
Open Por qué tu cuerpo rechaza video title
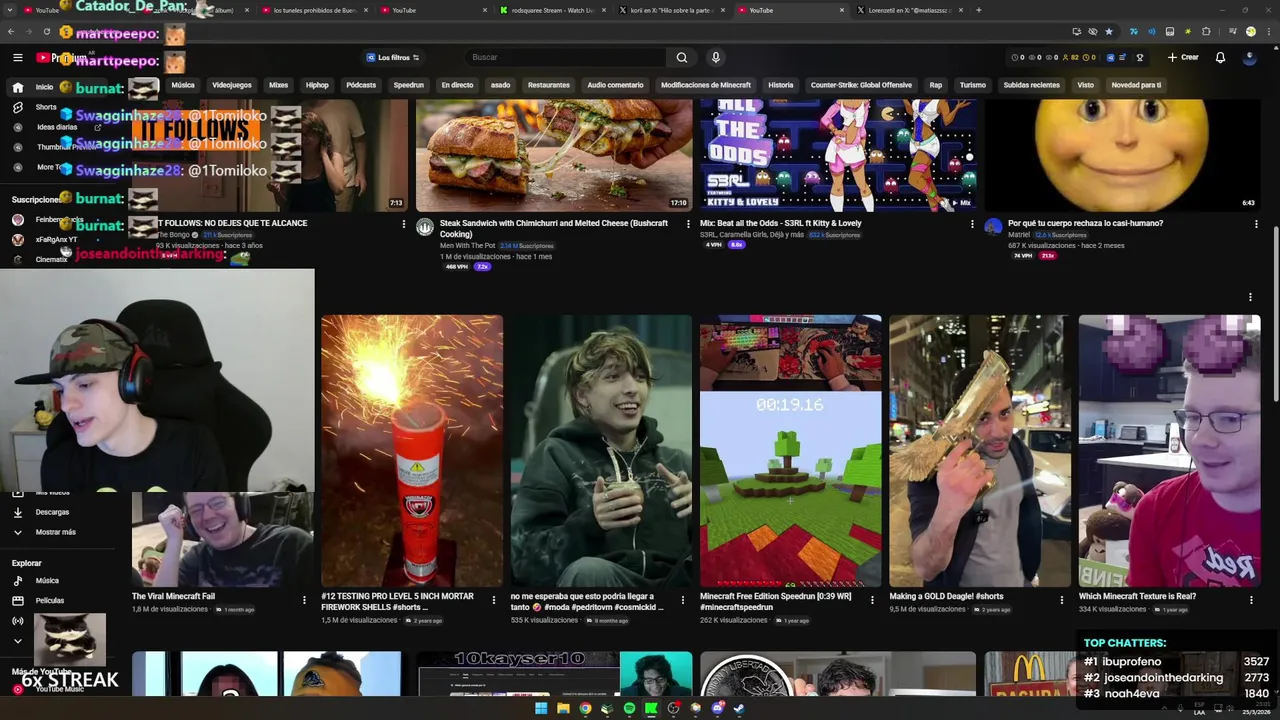1085,223
